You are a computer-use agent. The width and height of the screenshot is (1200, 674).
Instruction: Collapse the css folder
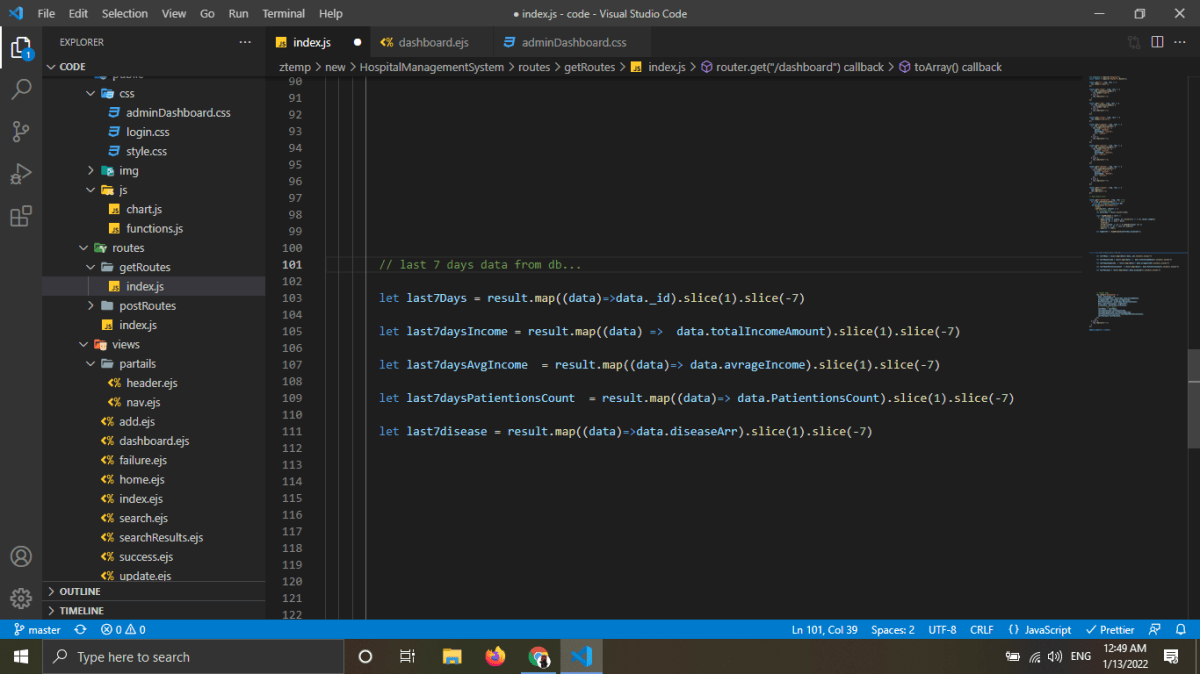(x=154, y=93)
